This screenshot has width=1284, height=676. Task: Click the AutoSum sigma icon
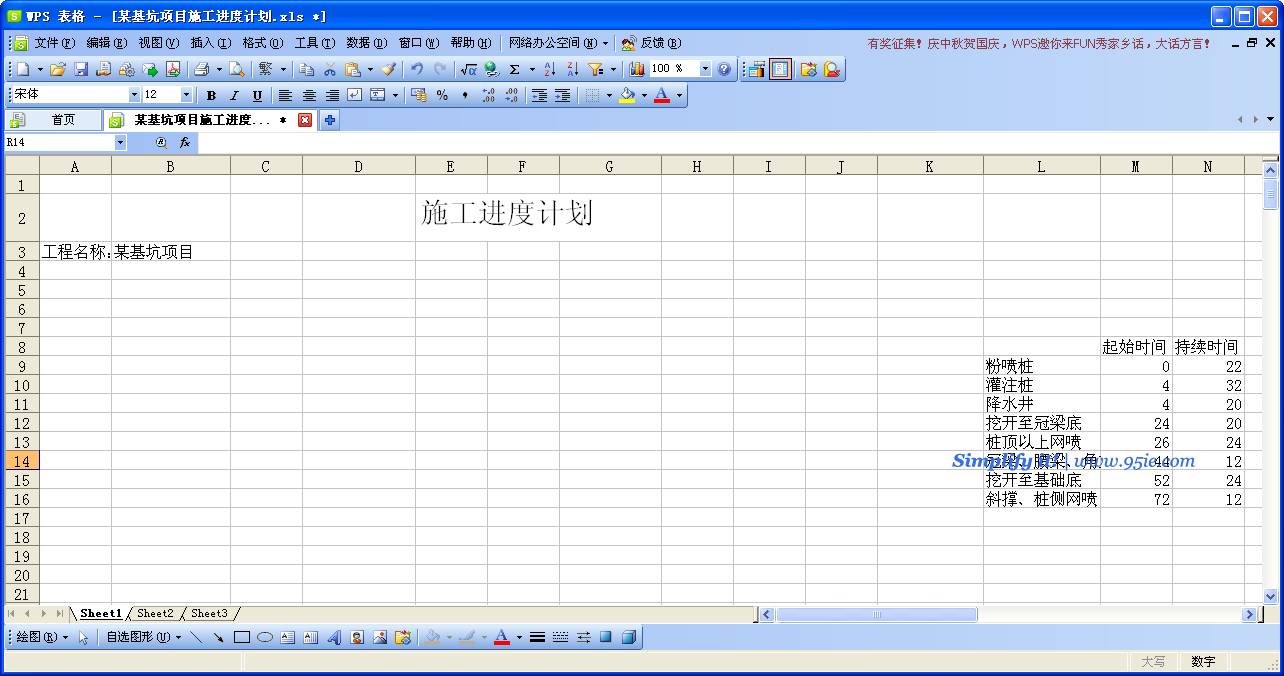tap(514, 69)
